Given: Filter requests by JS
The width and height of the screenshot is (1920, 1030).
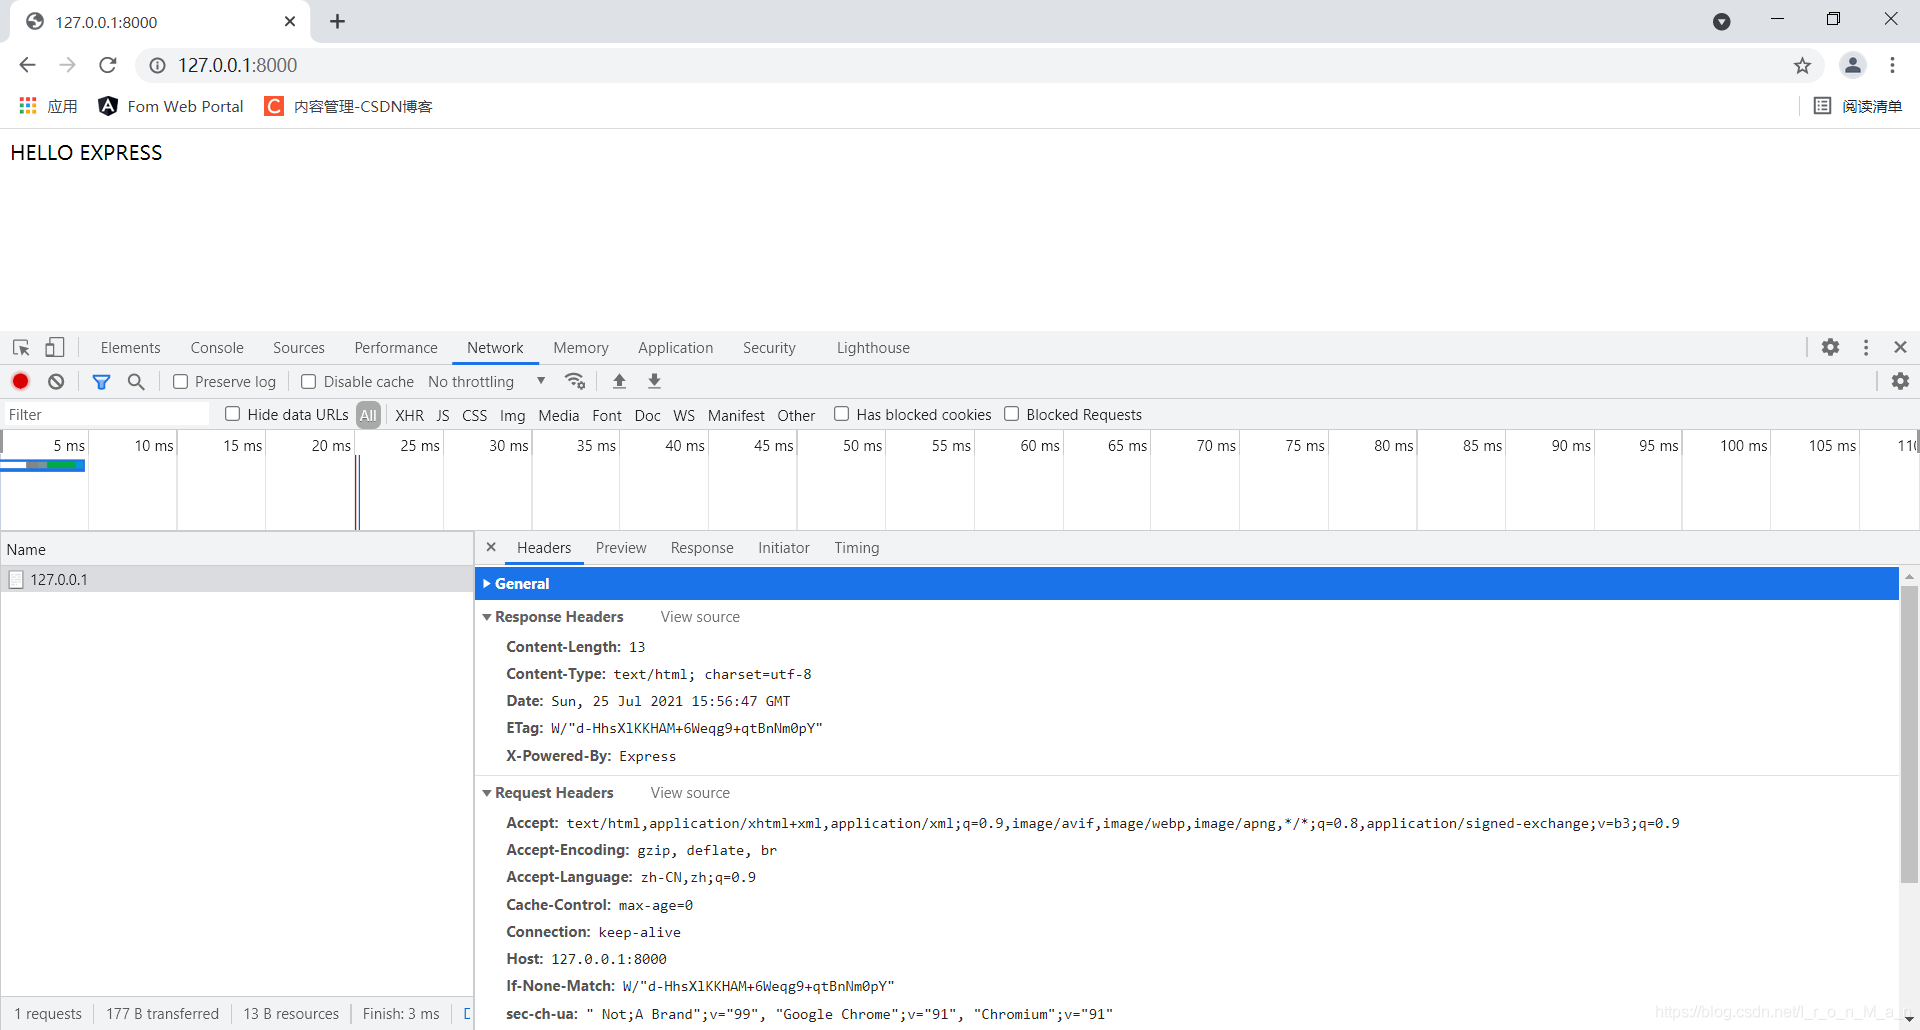Looking at the screenshot, I should point(443,415).
